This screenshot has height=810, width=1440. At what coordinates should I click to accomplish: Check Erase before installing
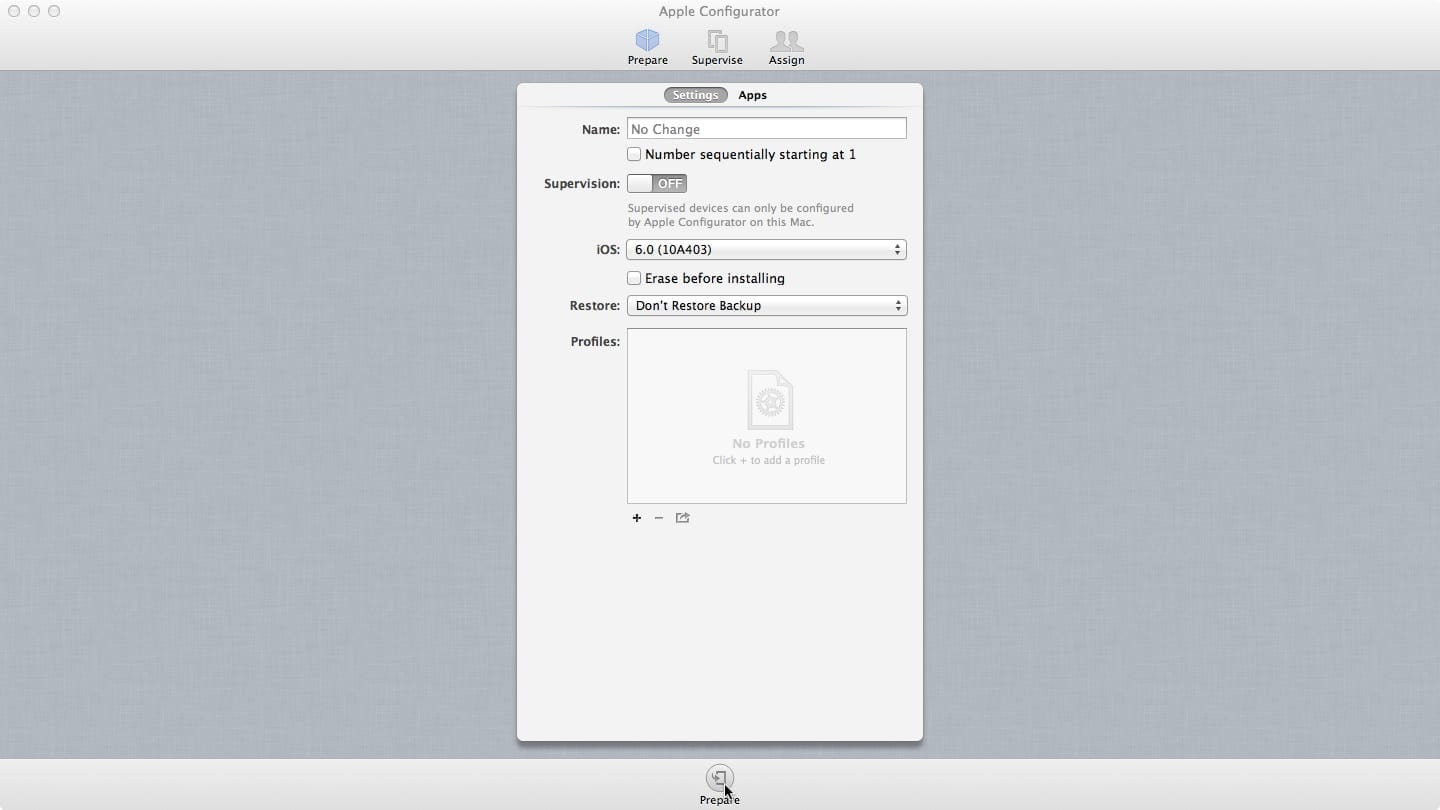(634, 278)
